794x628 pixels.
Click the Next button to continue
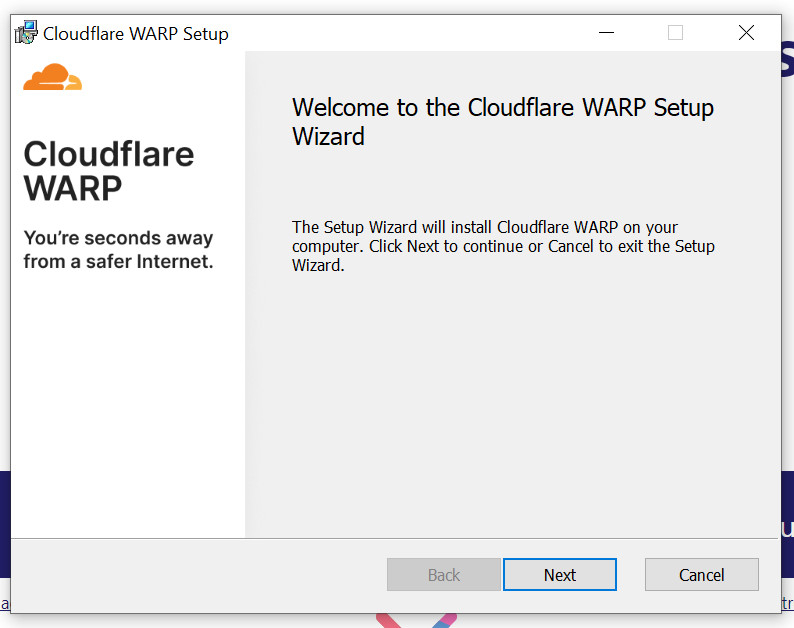[x=559, y=575]
